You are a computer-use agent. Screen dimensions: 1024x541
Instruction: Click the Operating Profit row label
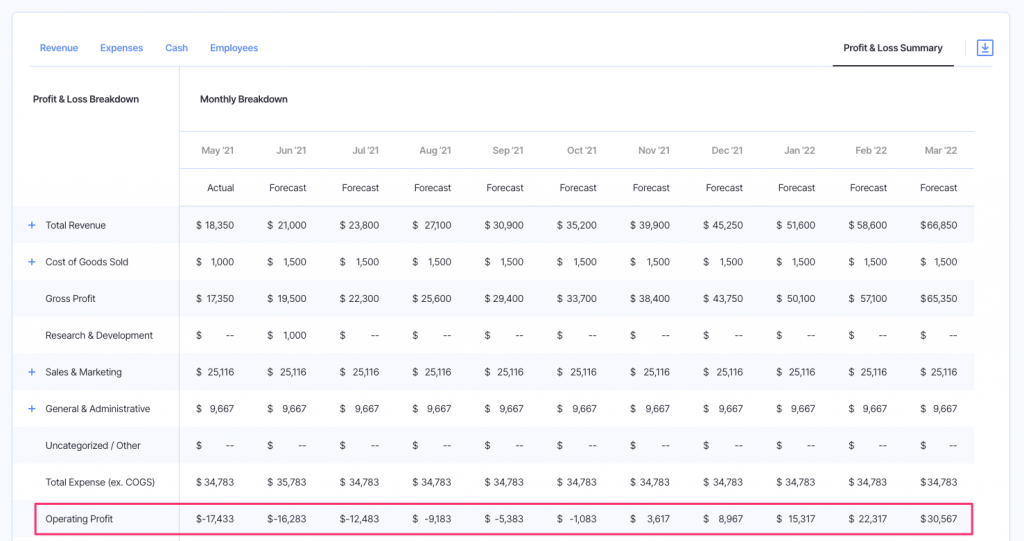pos(79,519)
